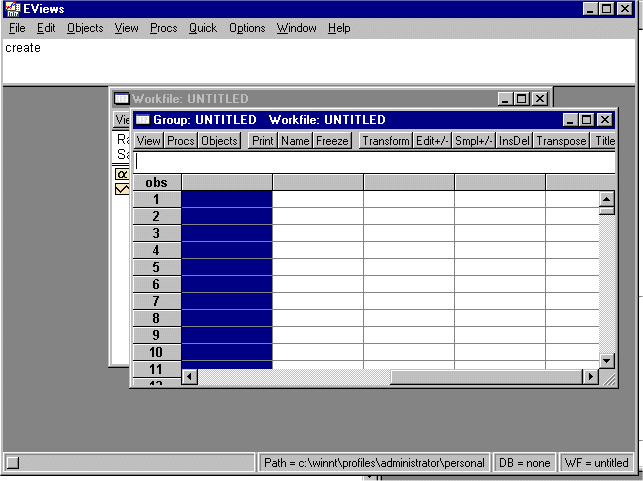Click the Transform button
The width and height of the screenshot is (643, 481).
(x=385, y=141)
